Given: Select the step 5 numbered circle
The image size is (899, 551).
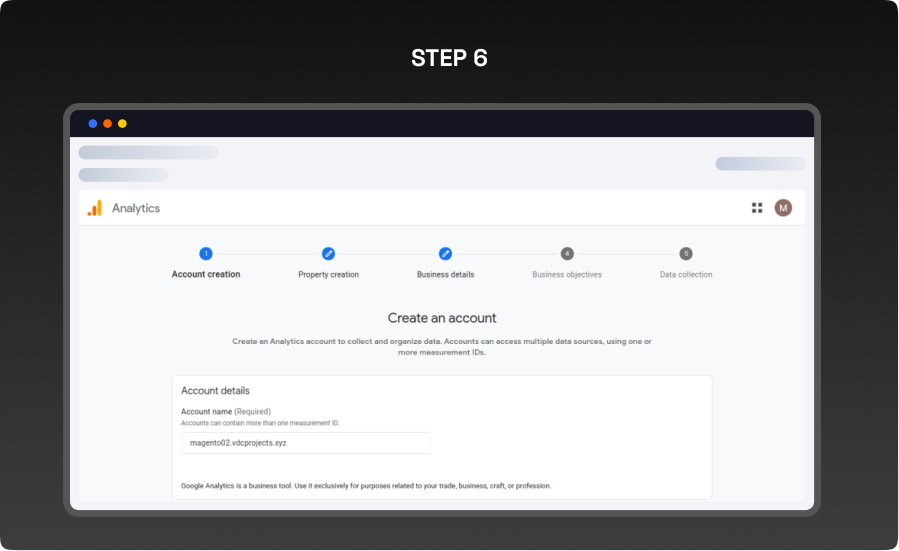Looking at the screenshot, I should [686, 254].
